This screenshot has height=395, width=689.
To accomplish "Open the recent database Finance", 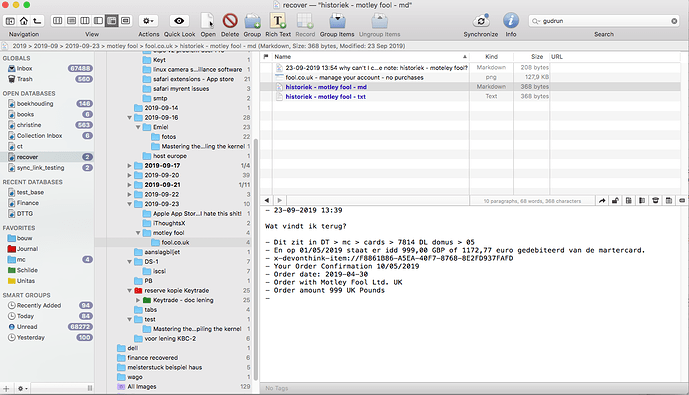I will 28,203.
